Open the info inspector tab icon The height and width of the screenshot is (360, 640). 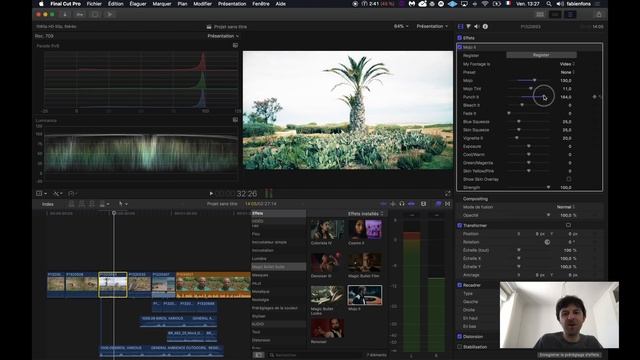(485, 27)
